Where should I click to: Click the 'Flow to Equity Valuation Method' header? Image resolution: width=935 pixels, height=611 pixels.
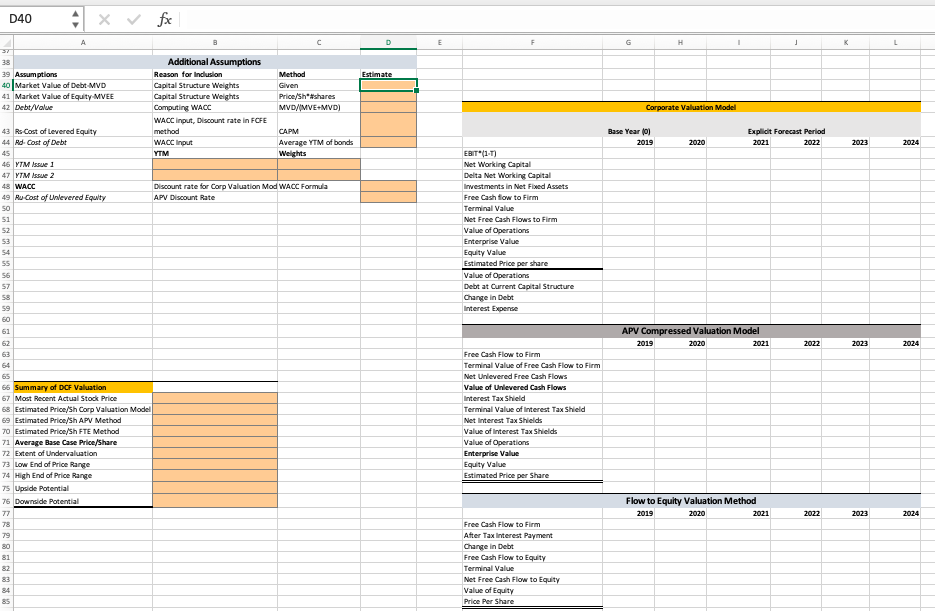(x=691, y=501)
